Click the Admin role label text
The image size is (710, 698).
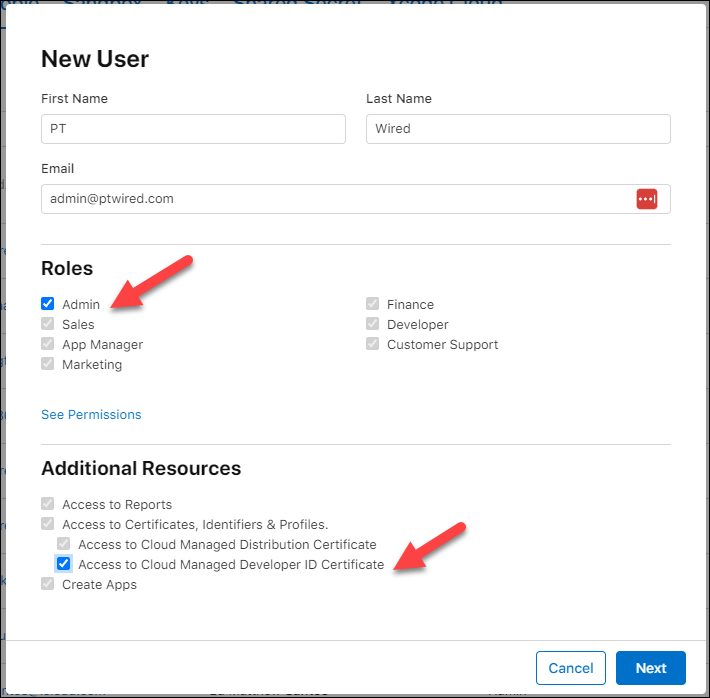81,304
